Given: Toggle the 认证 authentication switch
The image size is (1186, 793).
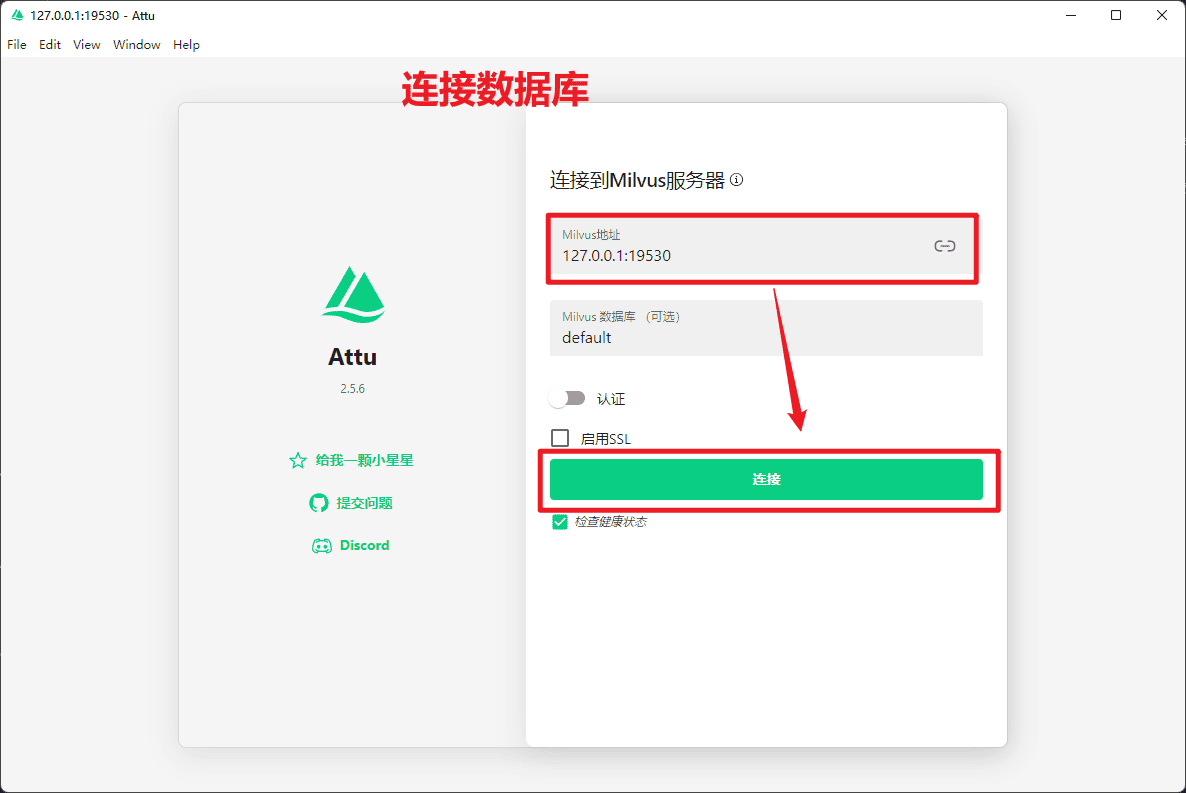Looking at the screenshot, I should (567, 398).
